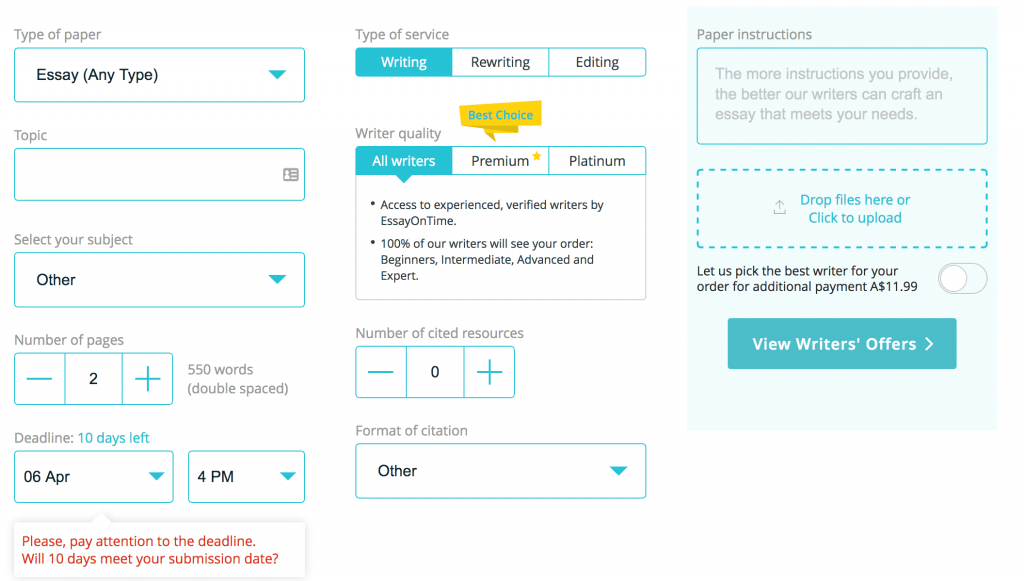
Task: Click into the Paper instructions text area
Action: [x=842, y=96]
